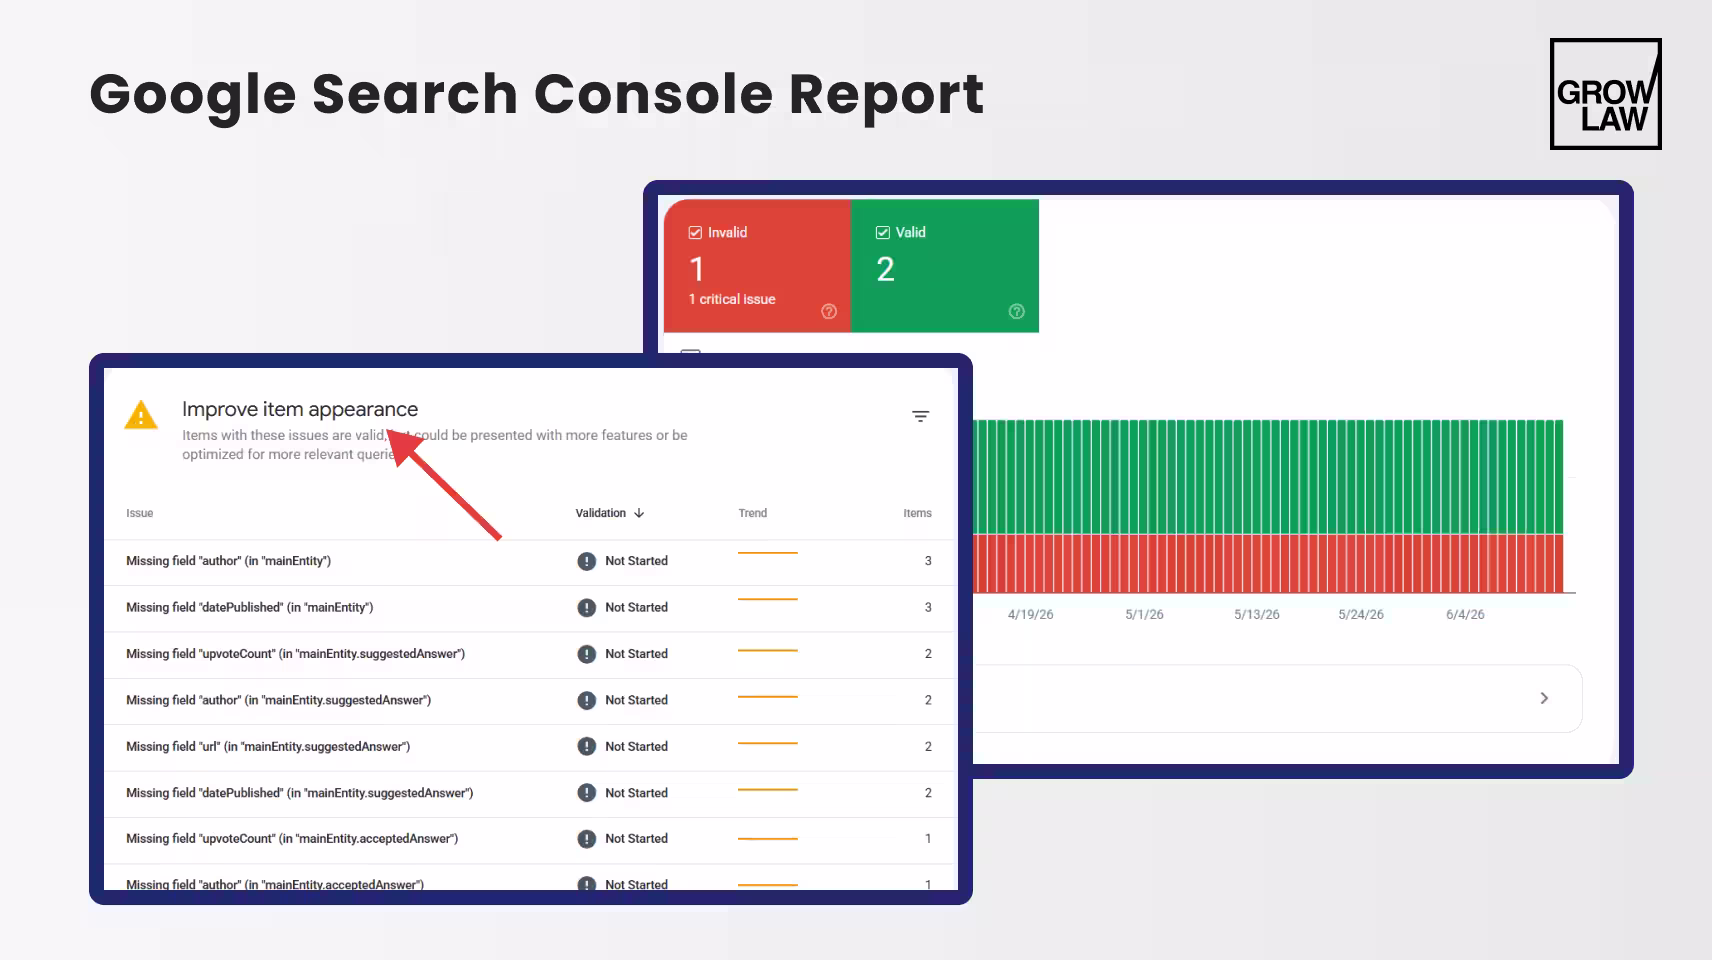Open Missing field "upvoteCount" in mainEntity.suggestedAnswer issue

pyautogui.click(x=295, y=654)
